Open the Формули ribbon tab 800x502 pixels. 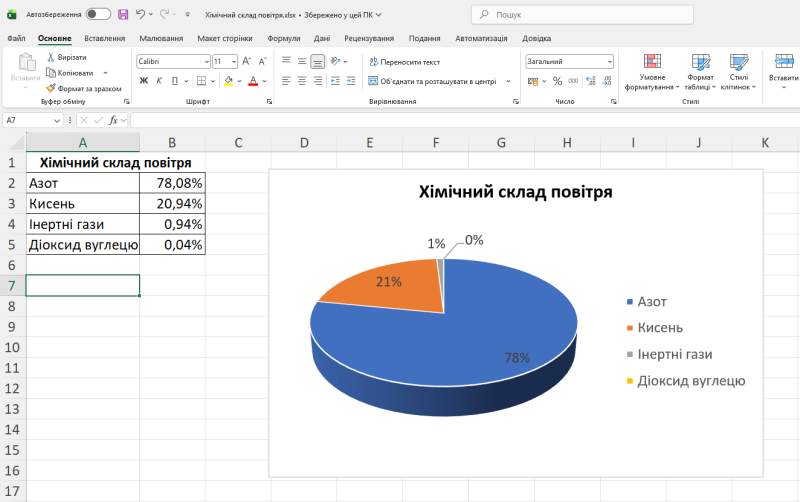coord(284,38)
